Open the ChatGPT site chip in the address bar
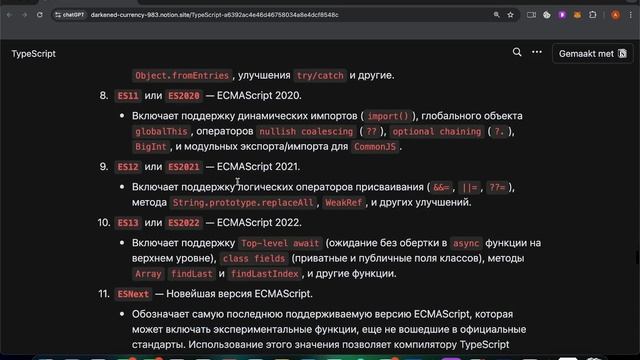The height and width of the screenshot is (360, 640). pyautogui.click(x=69, y=15)
